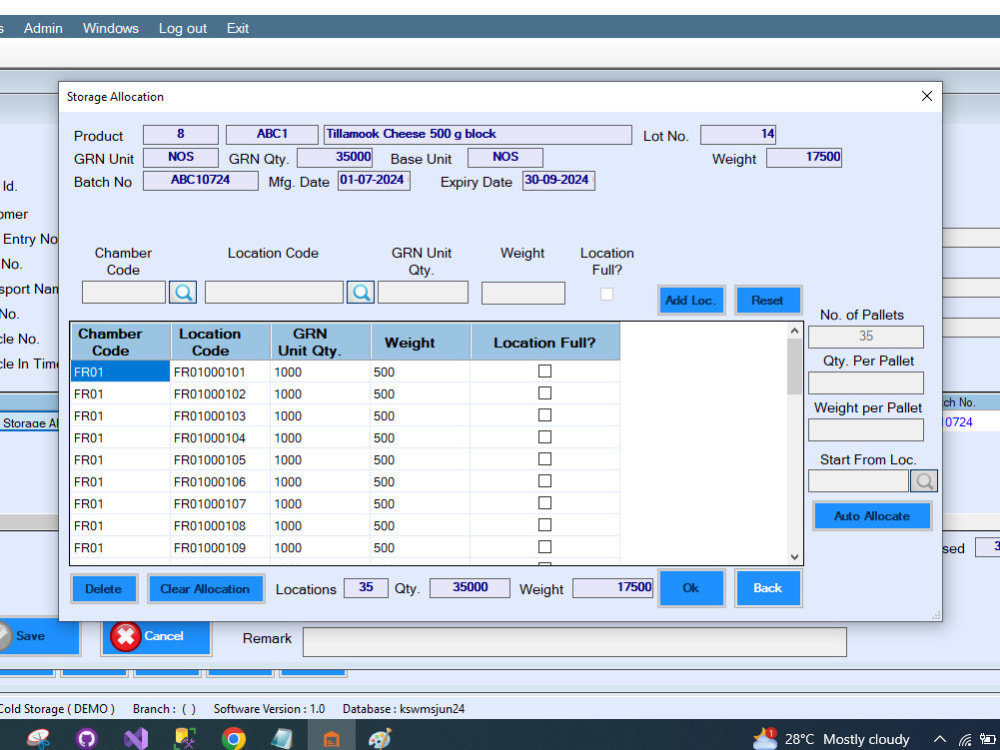Focus the Chamber Code input field
Viewport: 1000px width, 750px height.
pos(124,293)
